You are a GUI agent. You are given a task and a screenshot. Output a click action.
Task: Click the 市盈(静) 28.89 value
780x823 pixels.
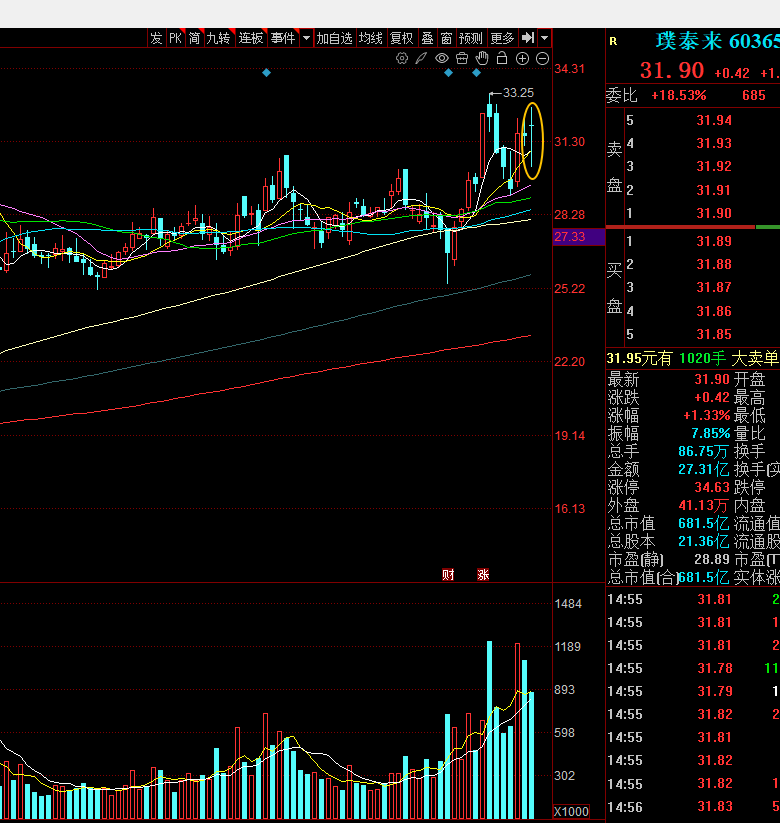[712, 560]
